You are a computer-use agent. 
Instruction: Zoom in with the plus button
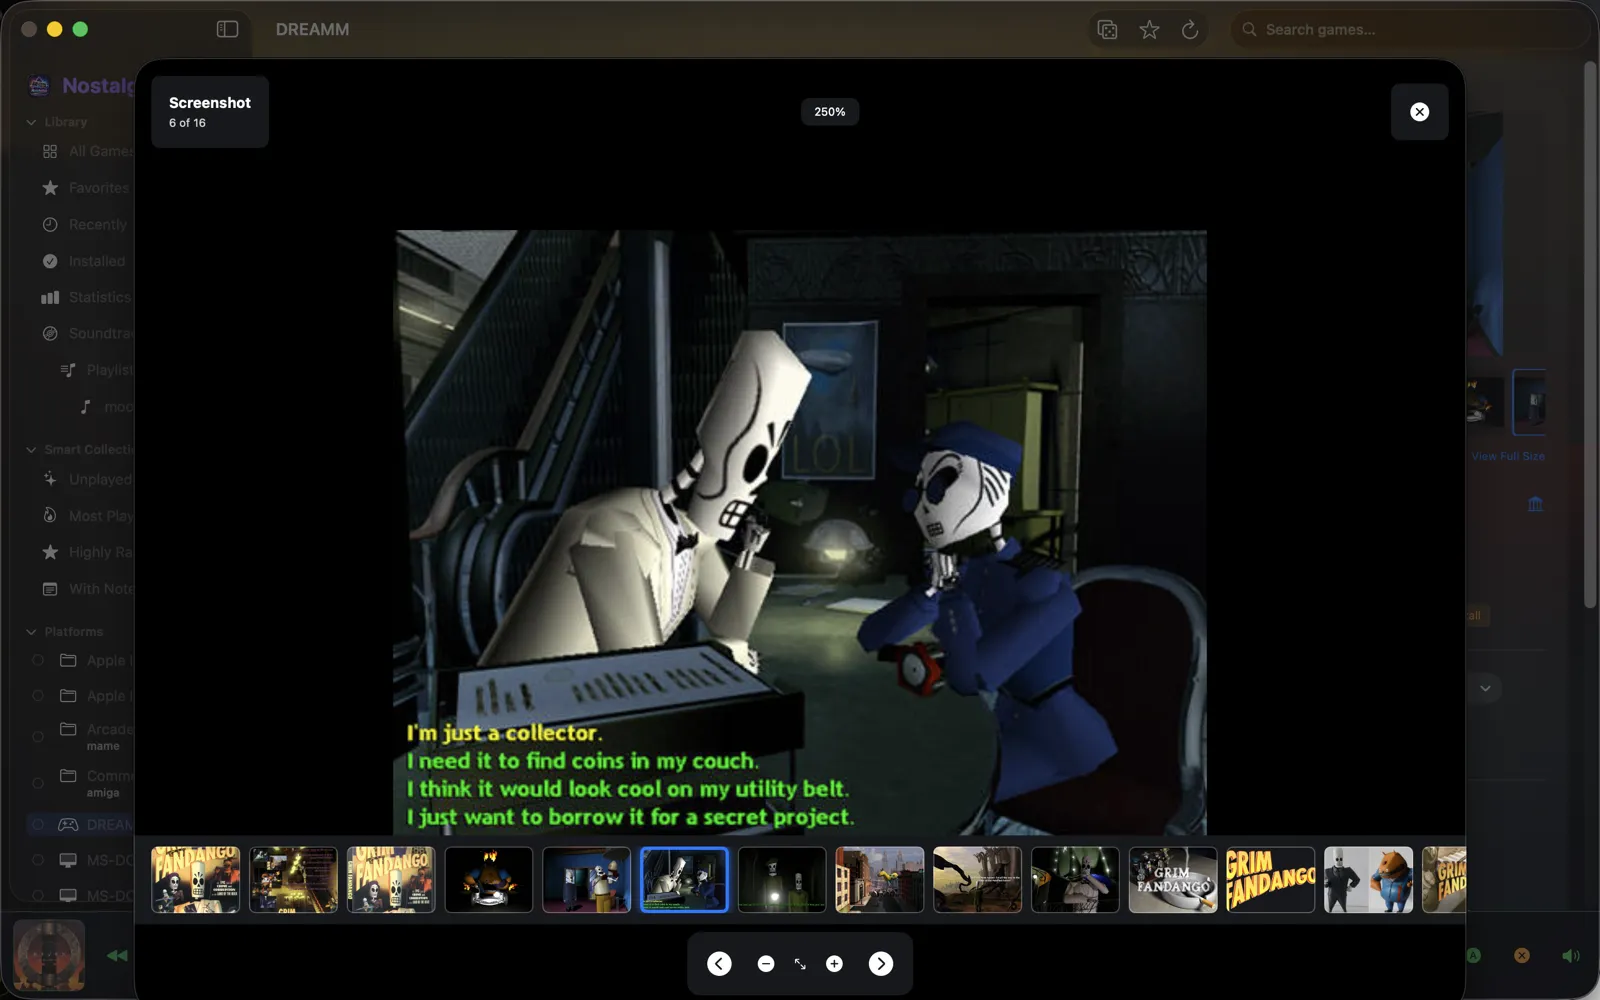click(x=834, y=964)
